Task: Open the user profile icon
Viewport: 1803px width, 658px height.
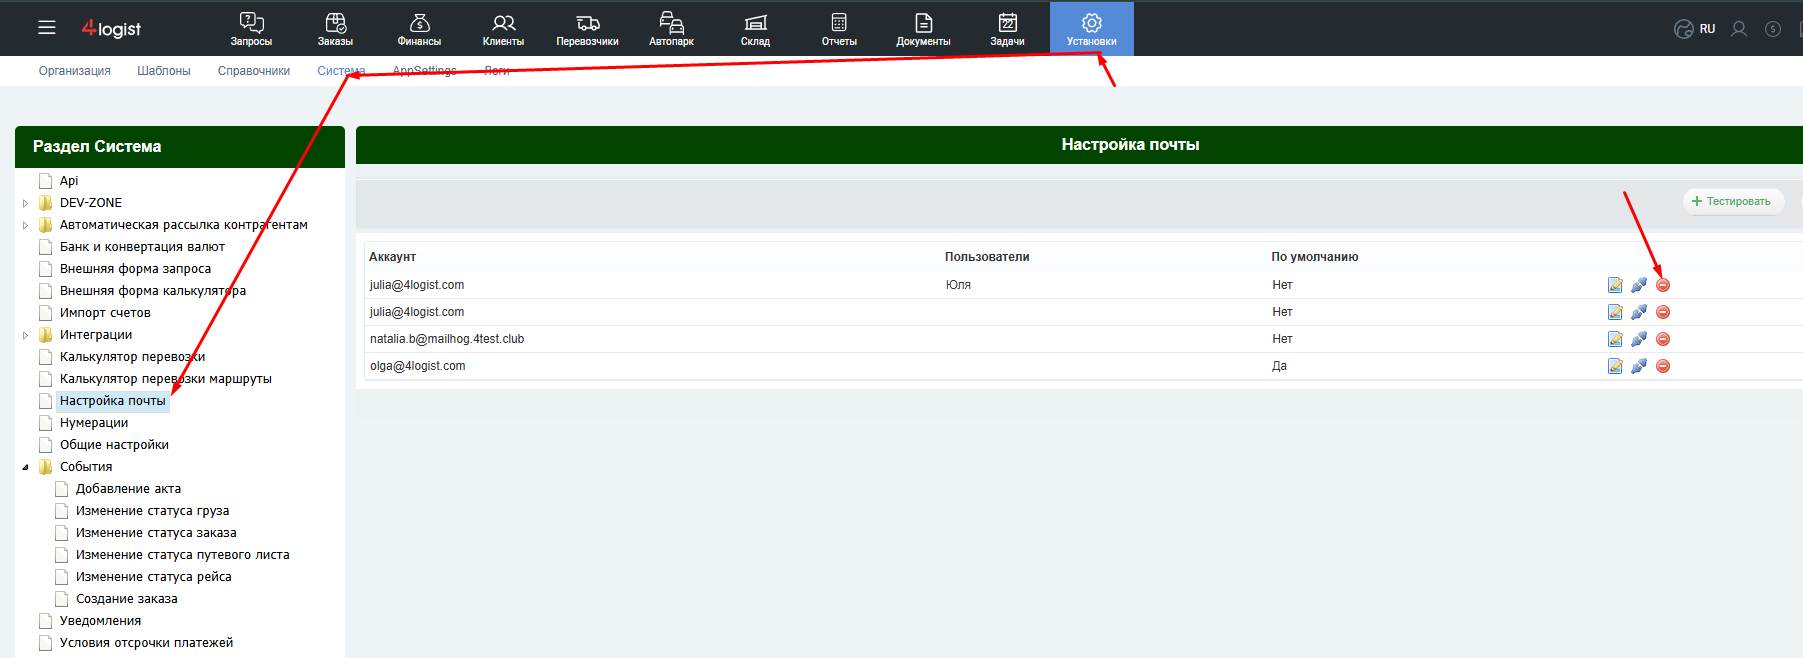Action: point(1739,29)
